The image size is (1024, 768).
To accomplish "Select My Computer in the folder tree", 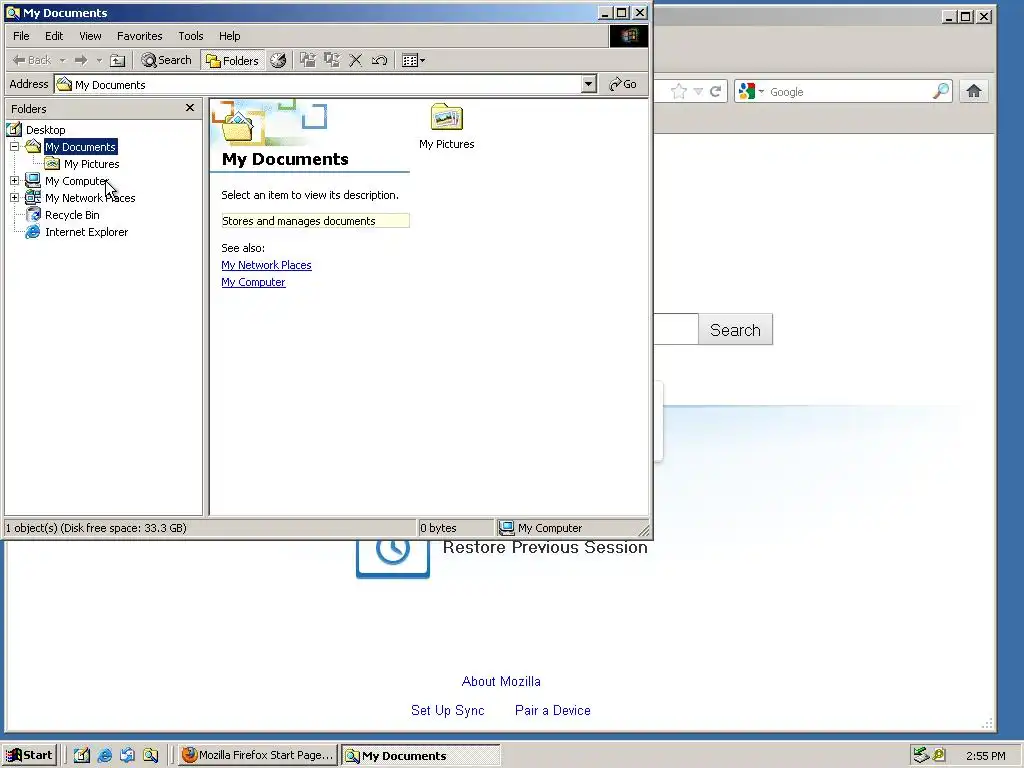I will tap(76, 181).
